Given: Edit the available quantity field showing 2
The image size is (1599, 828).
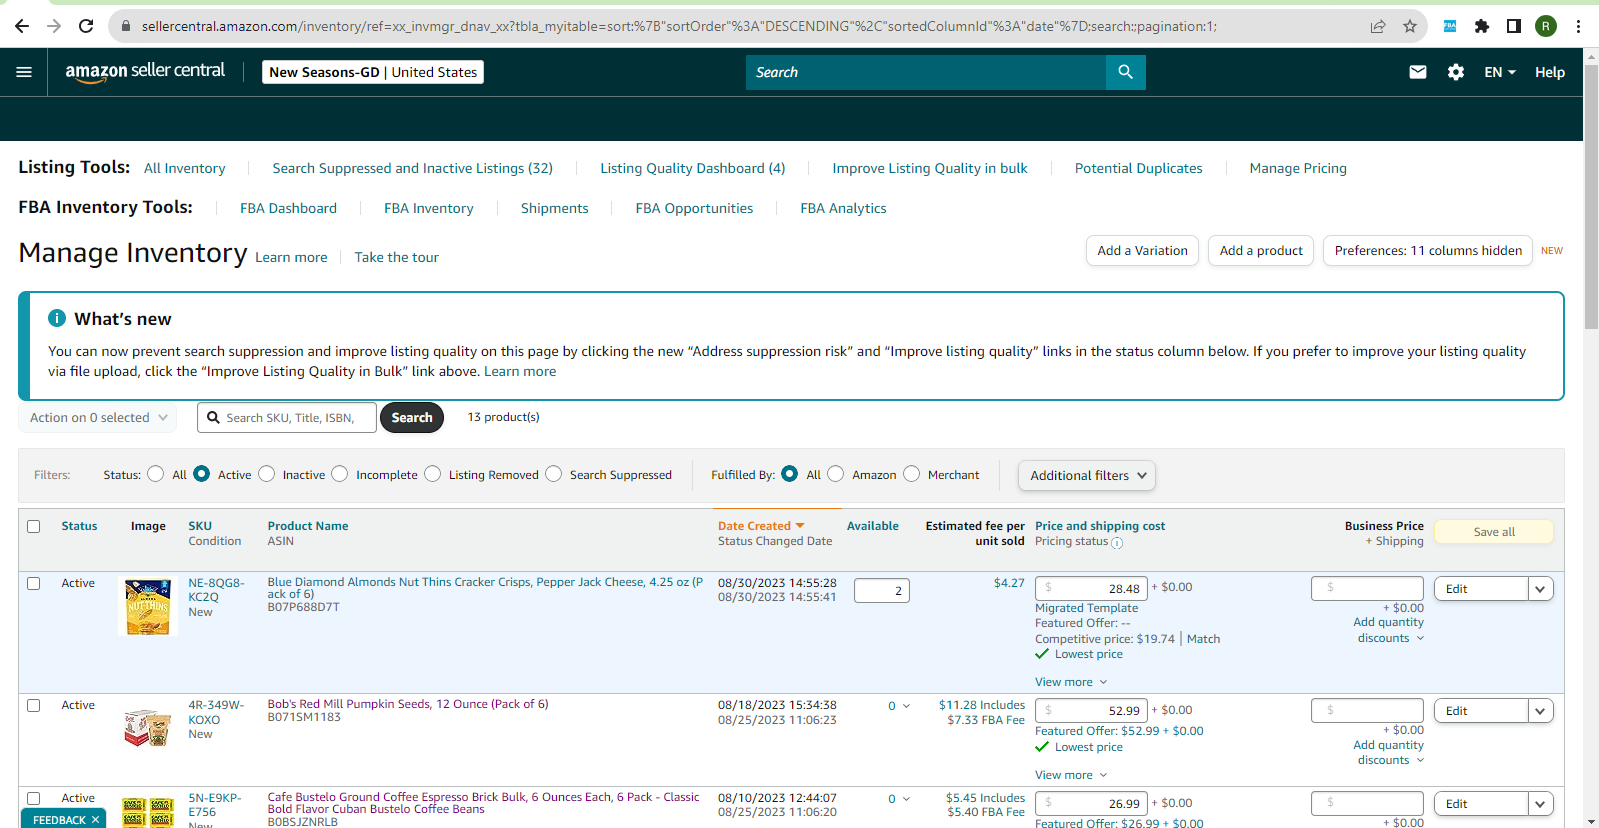Looking at the screenshot, I should [882, 591].
